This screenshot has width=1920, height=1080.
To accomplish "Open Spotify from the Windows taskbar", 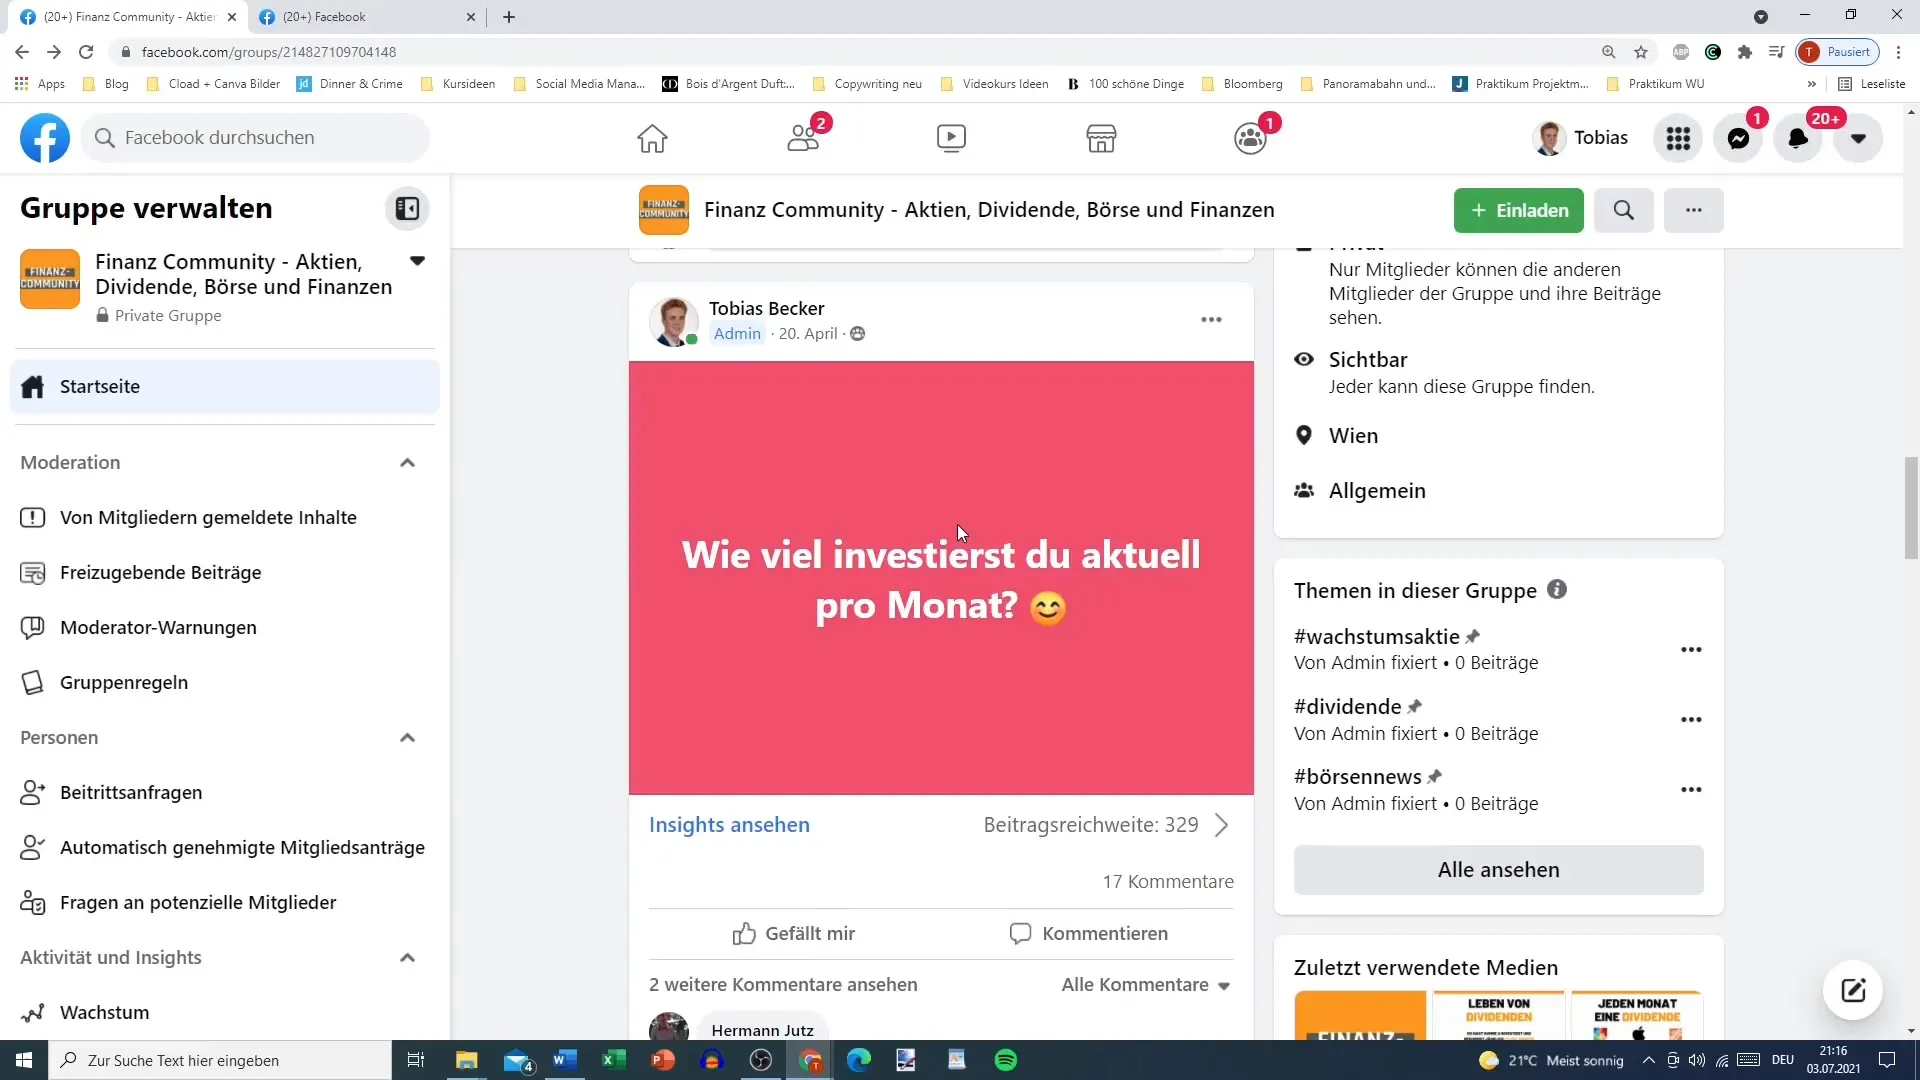I will (x=1006, y=1060).
